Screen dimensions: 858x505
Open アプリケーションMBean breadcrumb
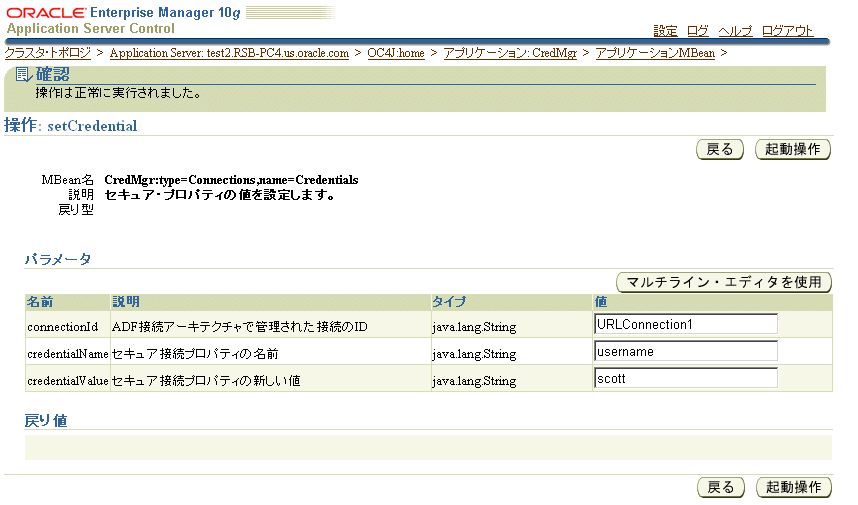tap(655, 53)
